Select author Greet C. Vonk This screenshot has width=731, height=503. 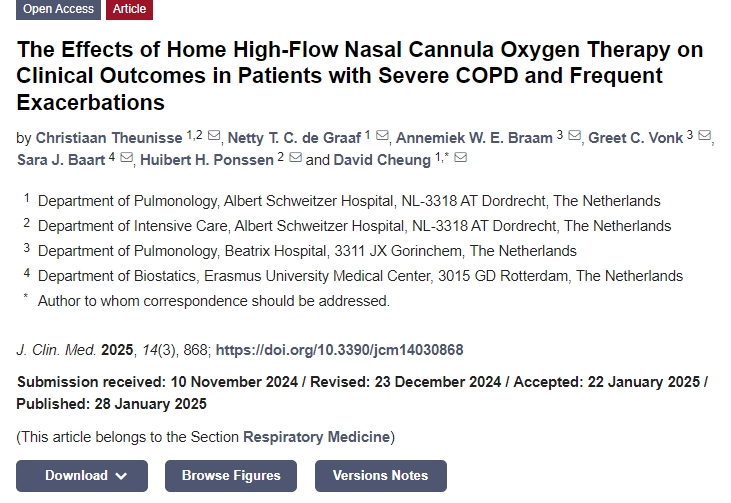(x=635, y=137)
